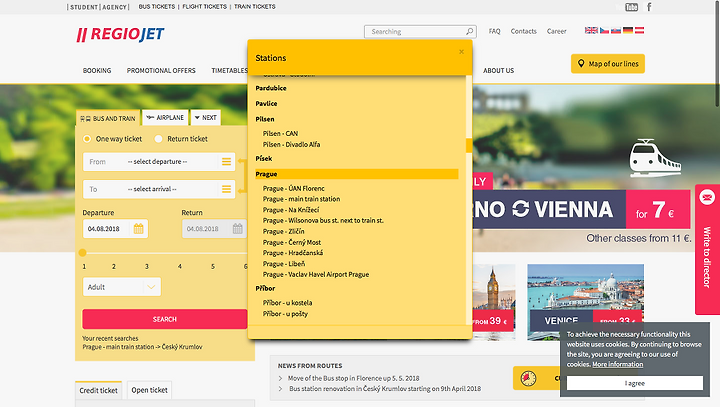Image resolution: width=720 pixels, height=407 pixels.
Task: Expand the NEXT tab dropdown
Action: point(206,118)
